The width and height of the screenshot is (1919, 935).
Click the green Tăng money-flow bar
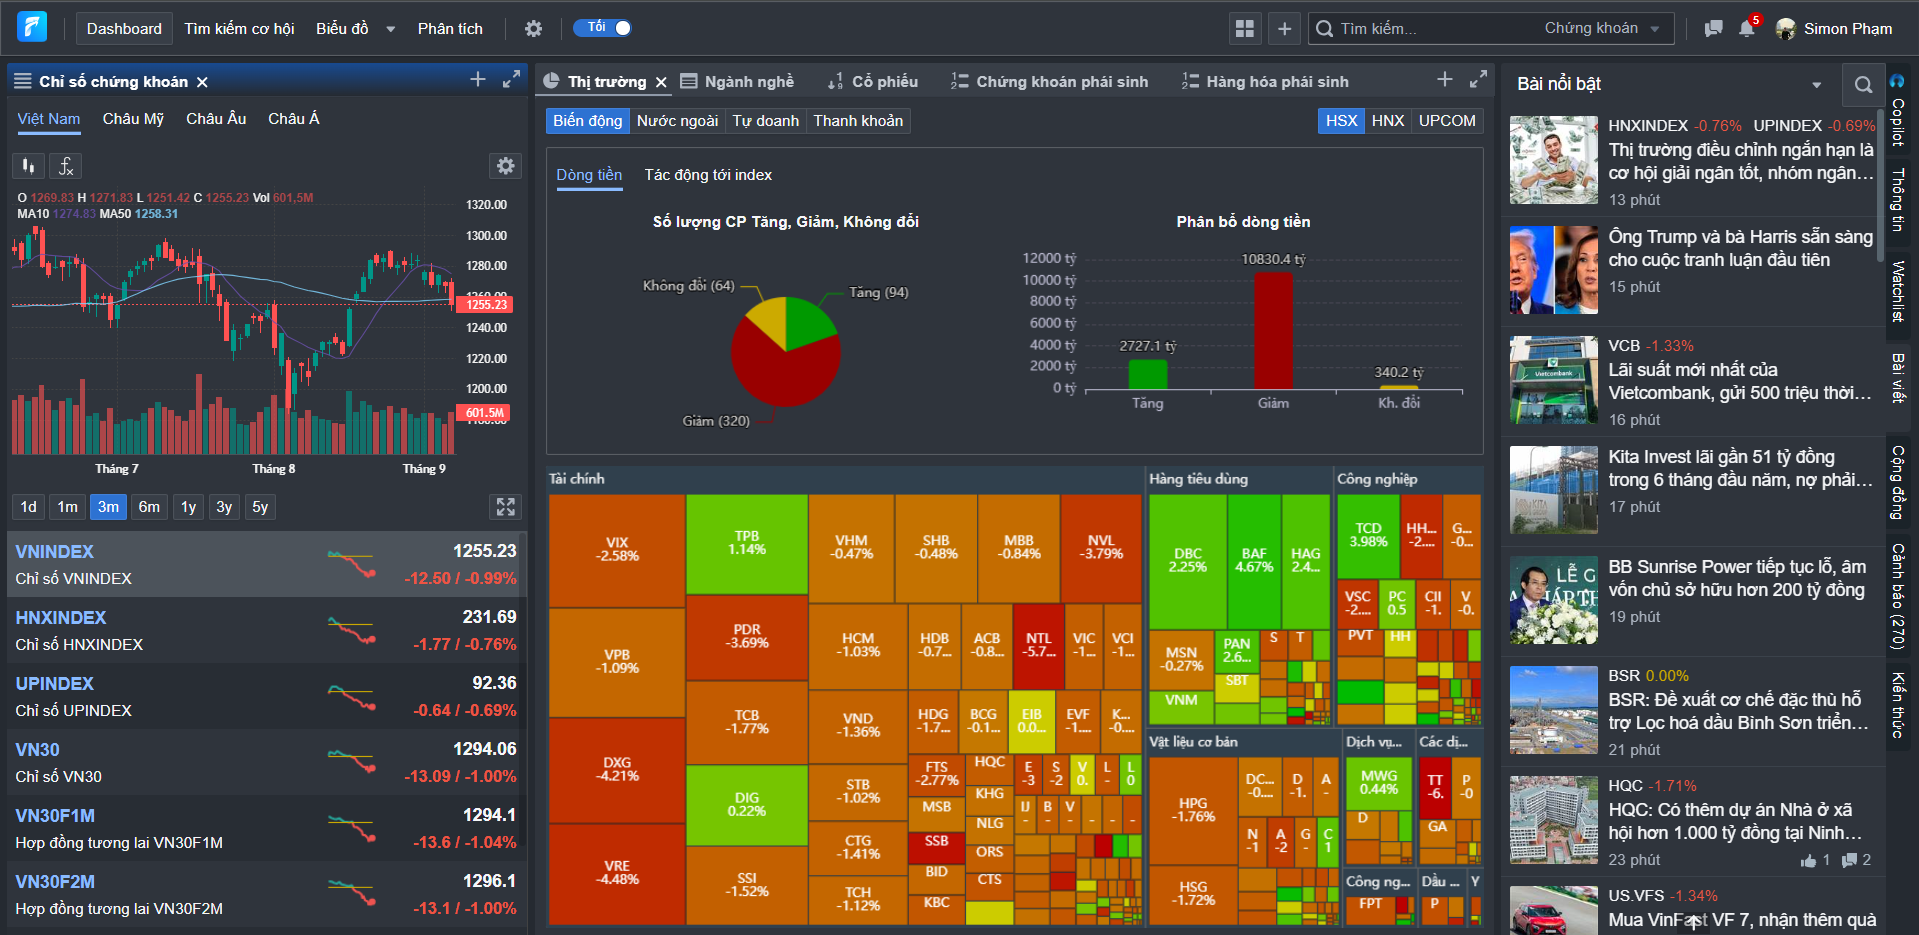[1147, 374]
